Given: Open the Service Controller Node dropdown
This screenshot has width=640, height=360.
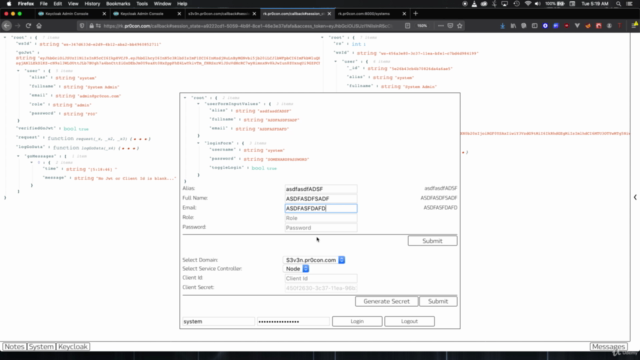Looking at the screenshot, I should tap(297, 269).
